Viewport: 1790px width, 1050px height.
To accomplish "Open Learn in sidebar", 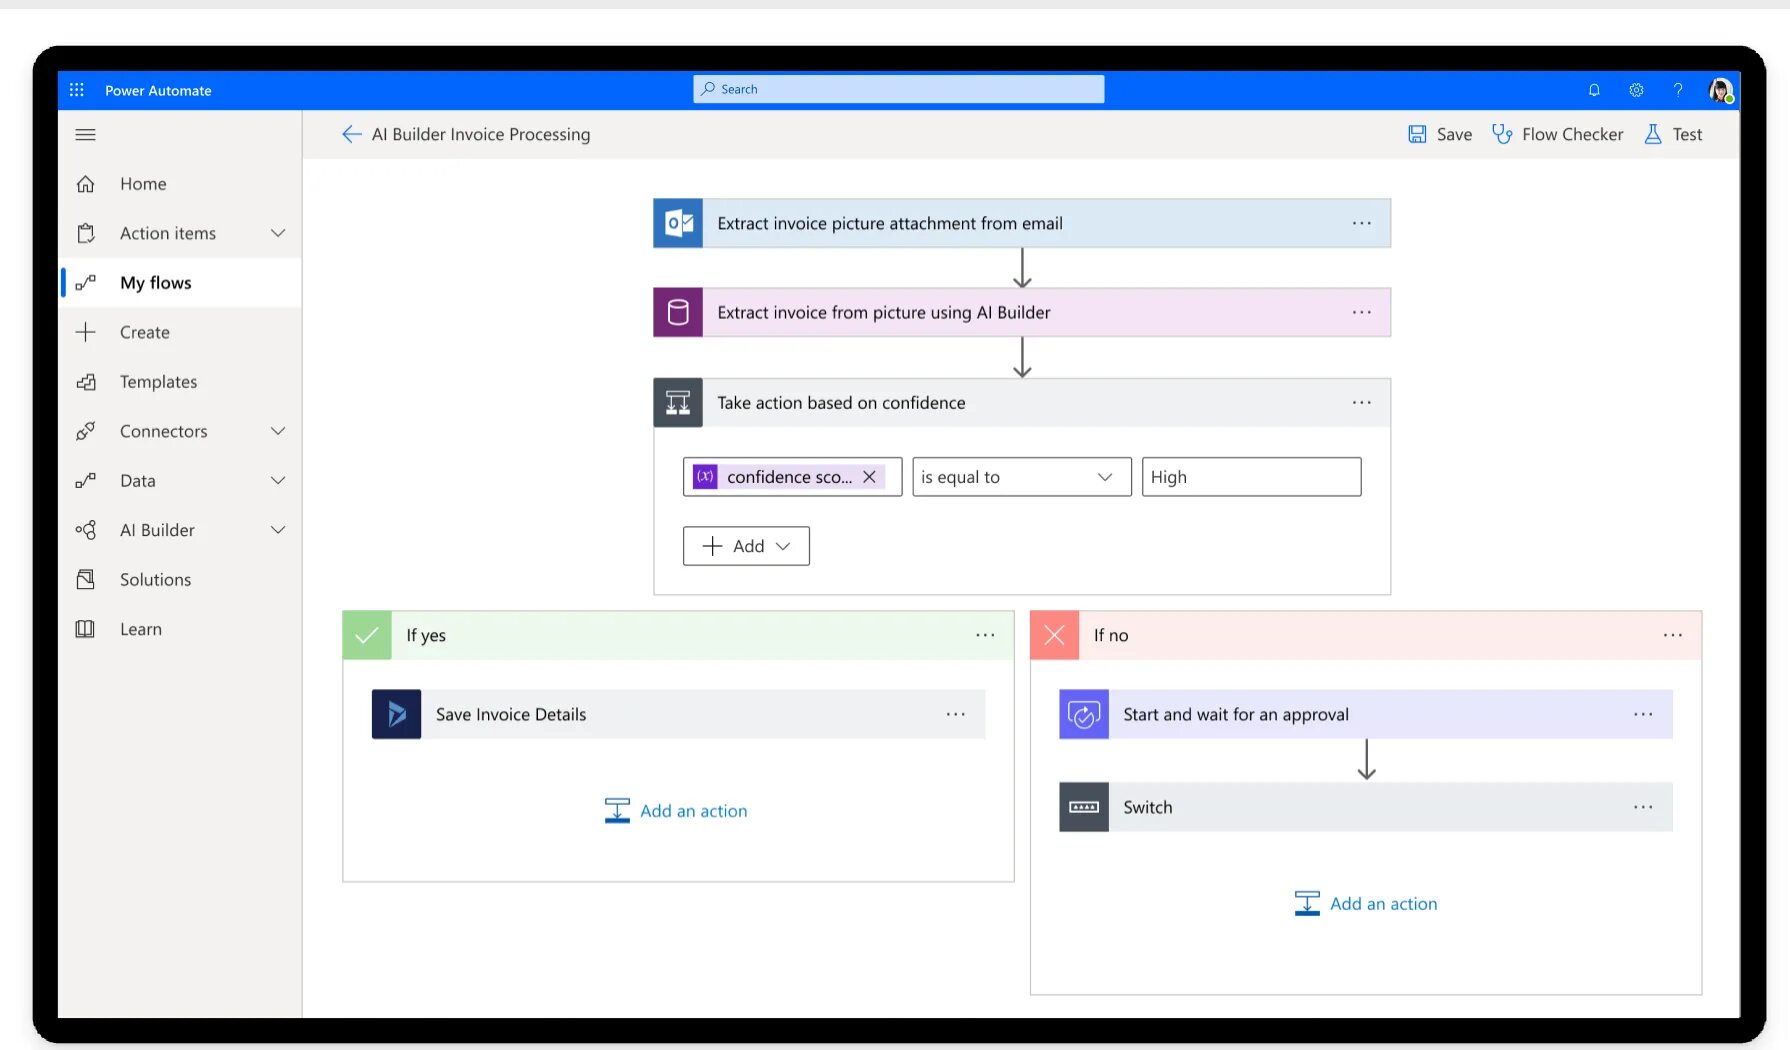I will [x=180, y=629].
